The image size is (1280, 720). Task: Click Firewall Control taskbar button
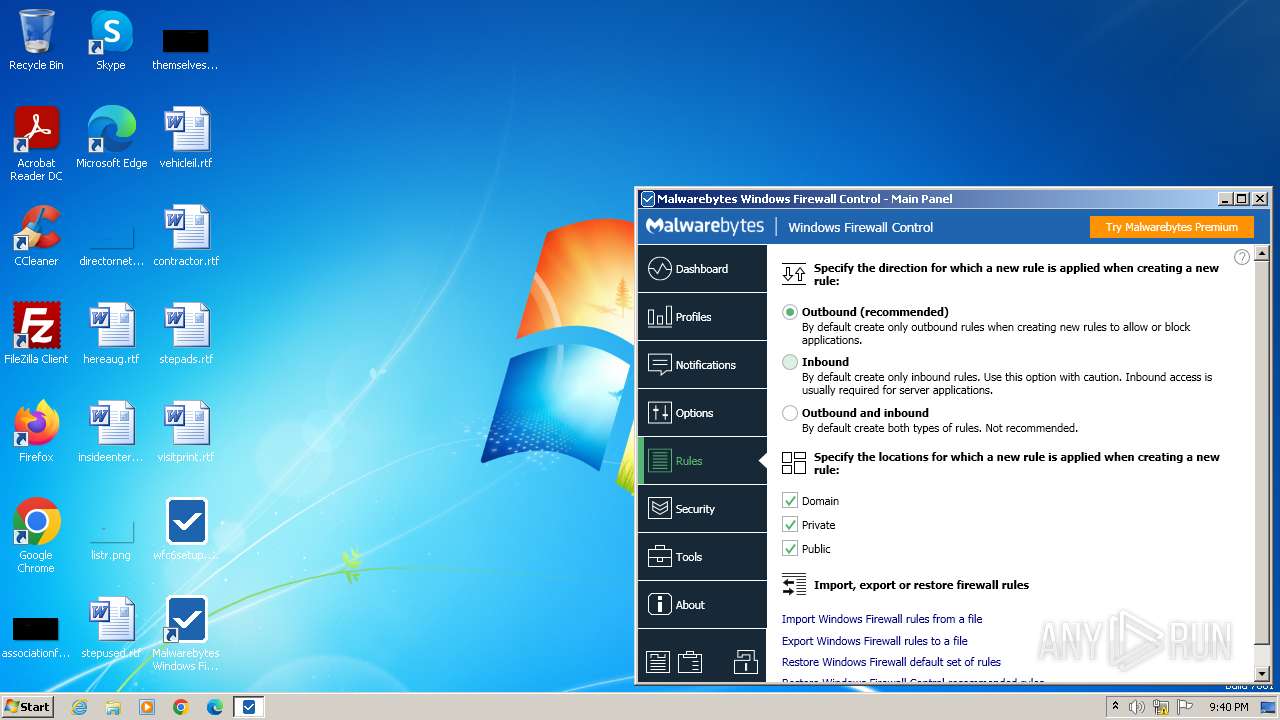click(249, 707)
